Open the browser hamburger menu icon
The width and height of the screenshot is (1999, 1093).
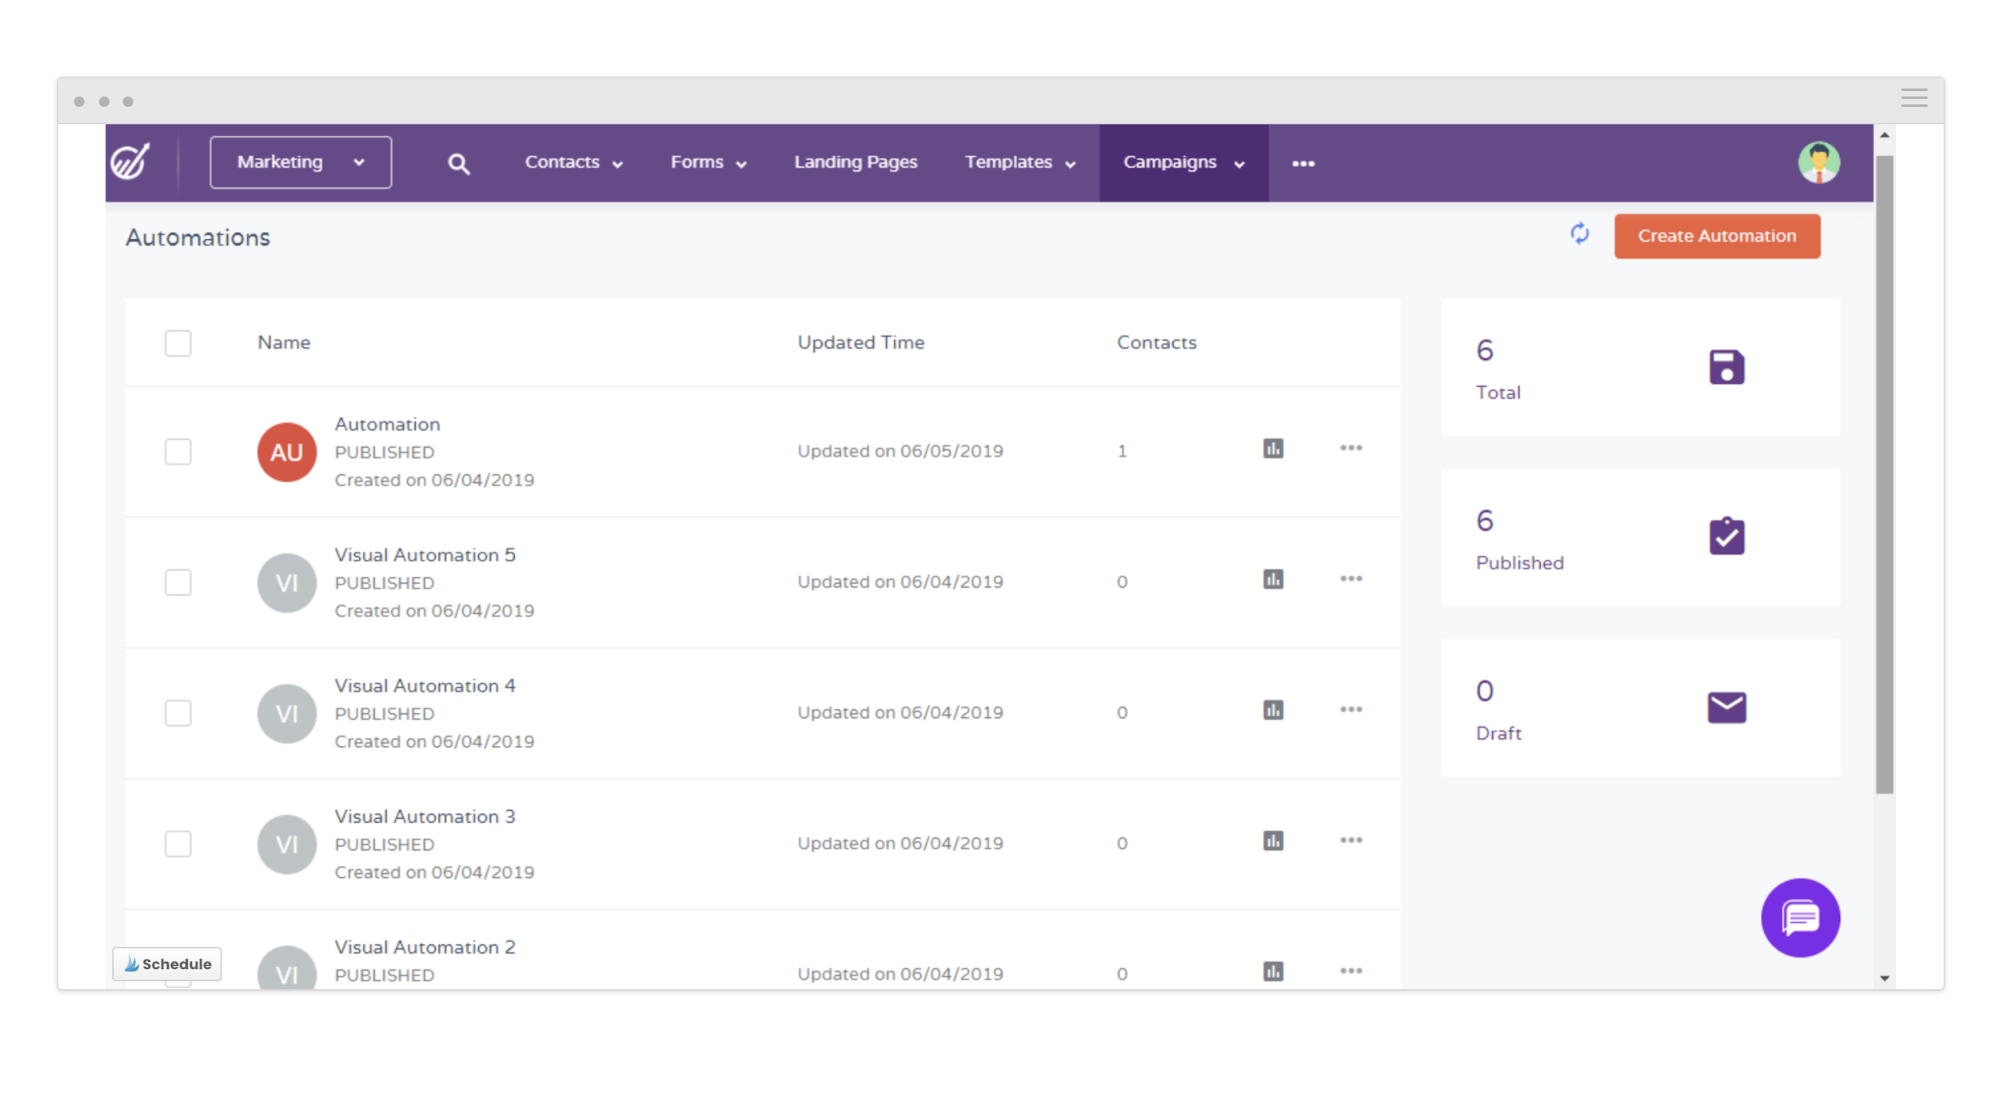1914,98
